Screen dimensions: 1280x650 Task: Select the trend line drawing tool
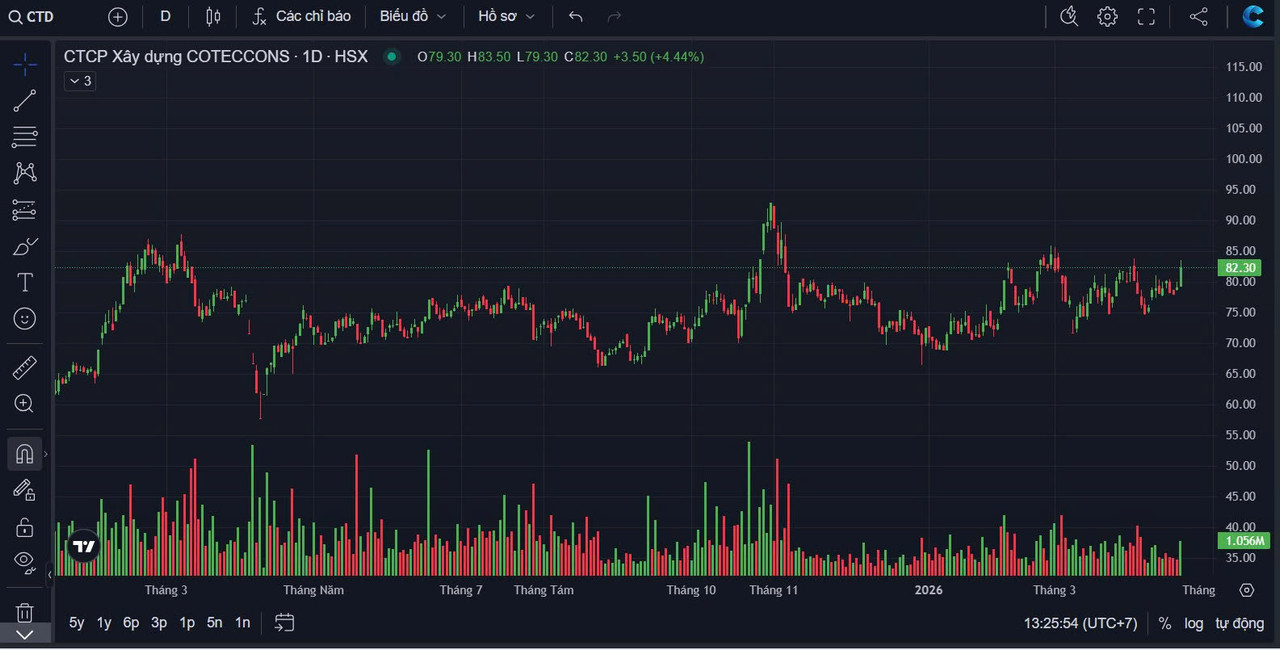tap(25, 100)
